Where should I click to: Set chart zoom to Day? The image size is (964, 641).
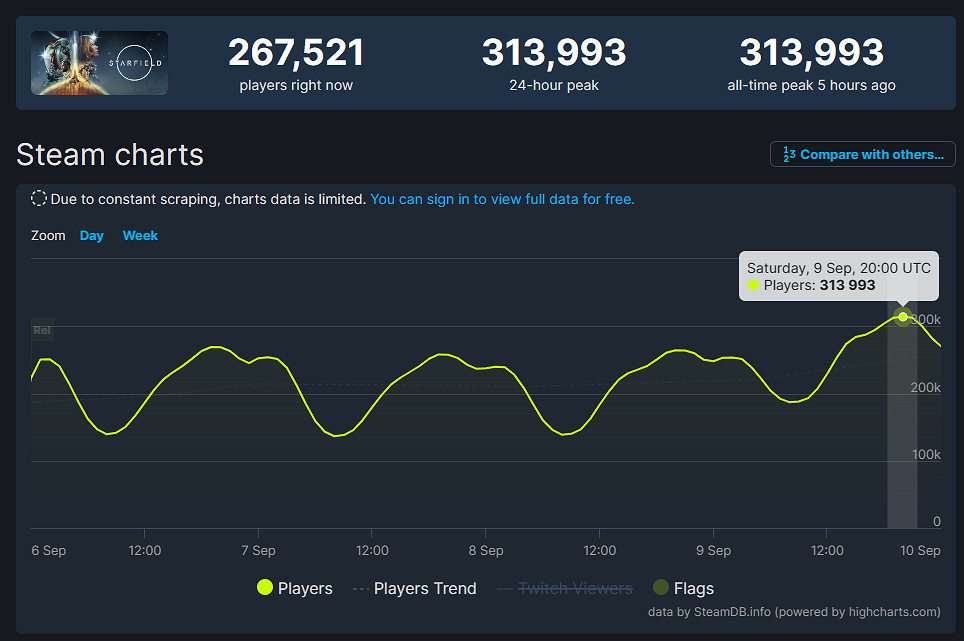coord(92,236)
